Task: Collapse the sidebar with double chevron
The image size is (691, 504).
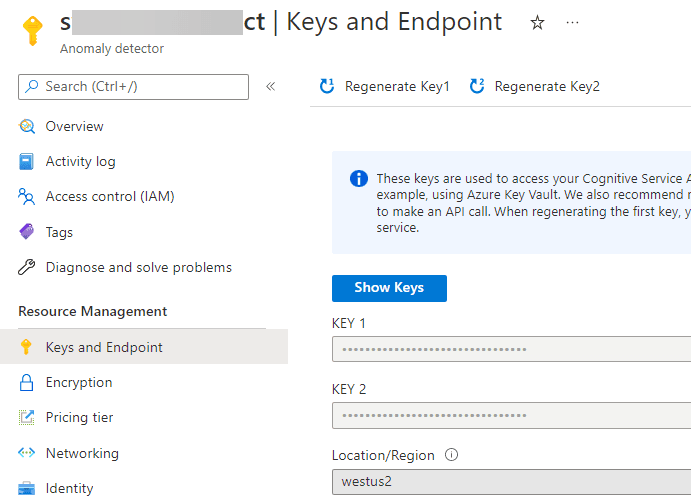Action: (x=271, y=86)
